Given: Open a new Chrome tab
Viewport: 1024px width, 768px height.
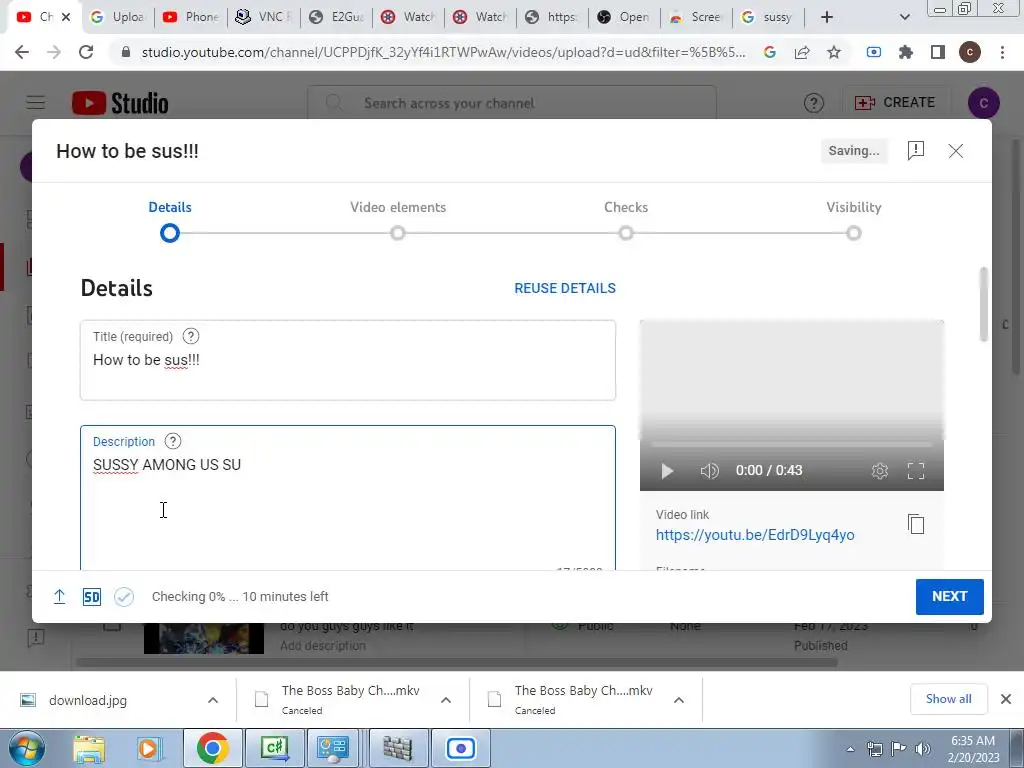Looking at the screenshot, I should 827,17.
